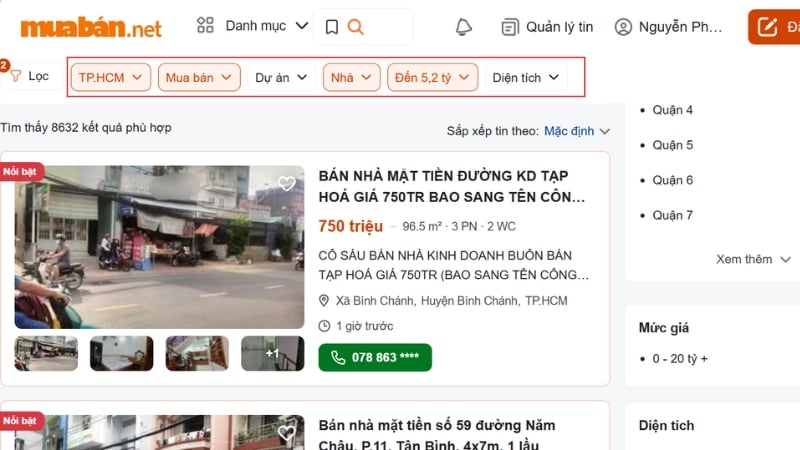
Task: Open Nguyễn Ph... account menu
Action: (680, 27)
